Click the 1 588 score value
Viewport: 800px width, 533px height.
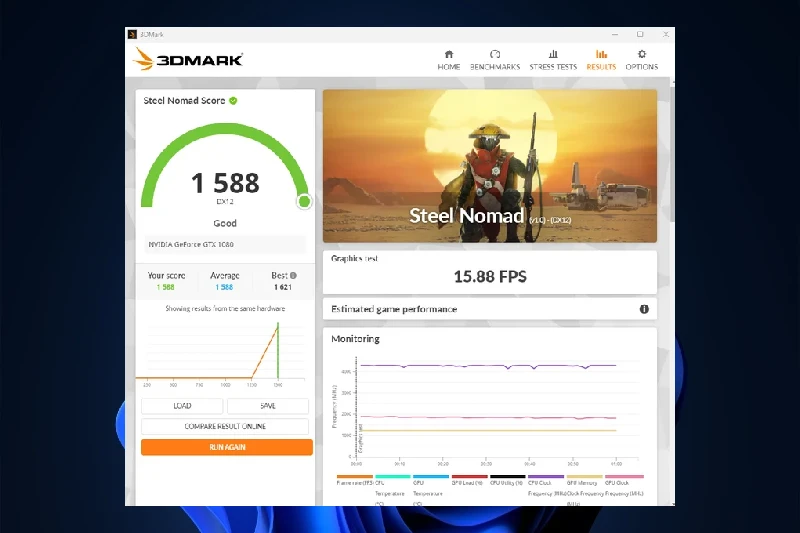[x=225, y=183]
